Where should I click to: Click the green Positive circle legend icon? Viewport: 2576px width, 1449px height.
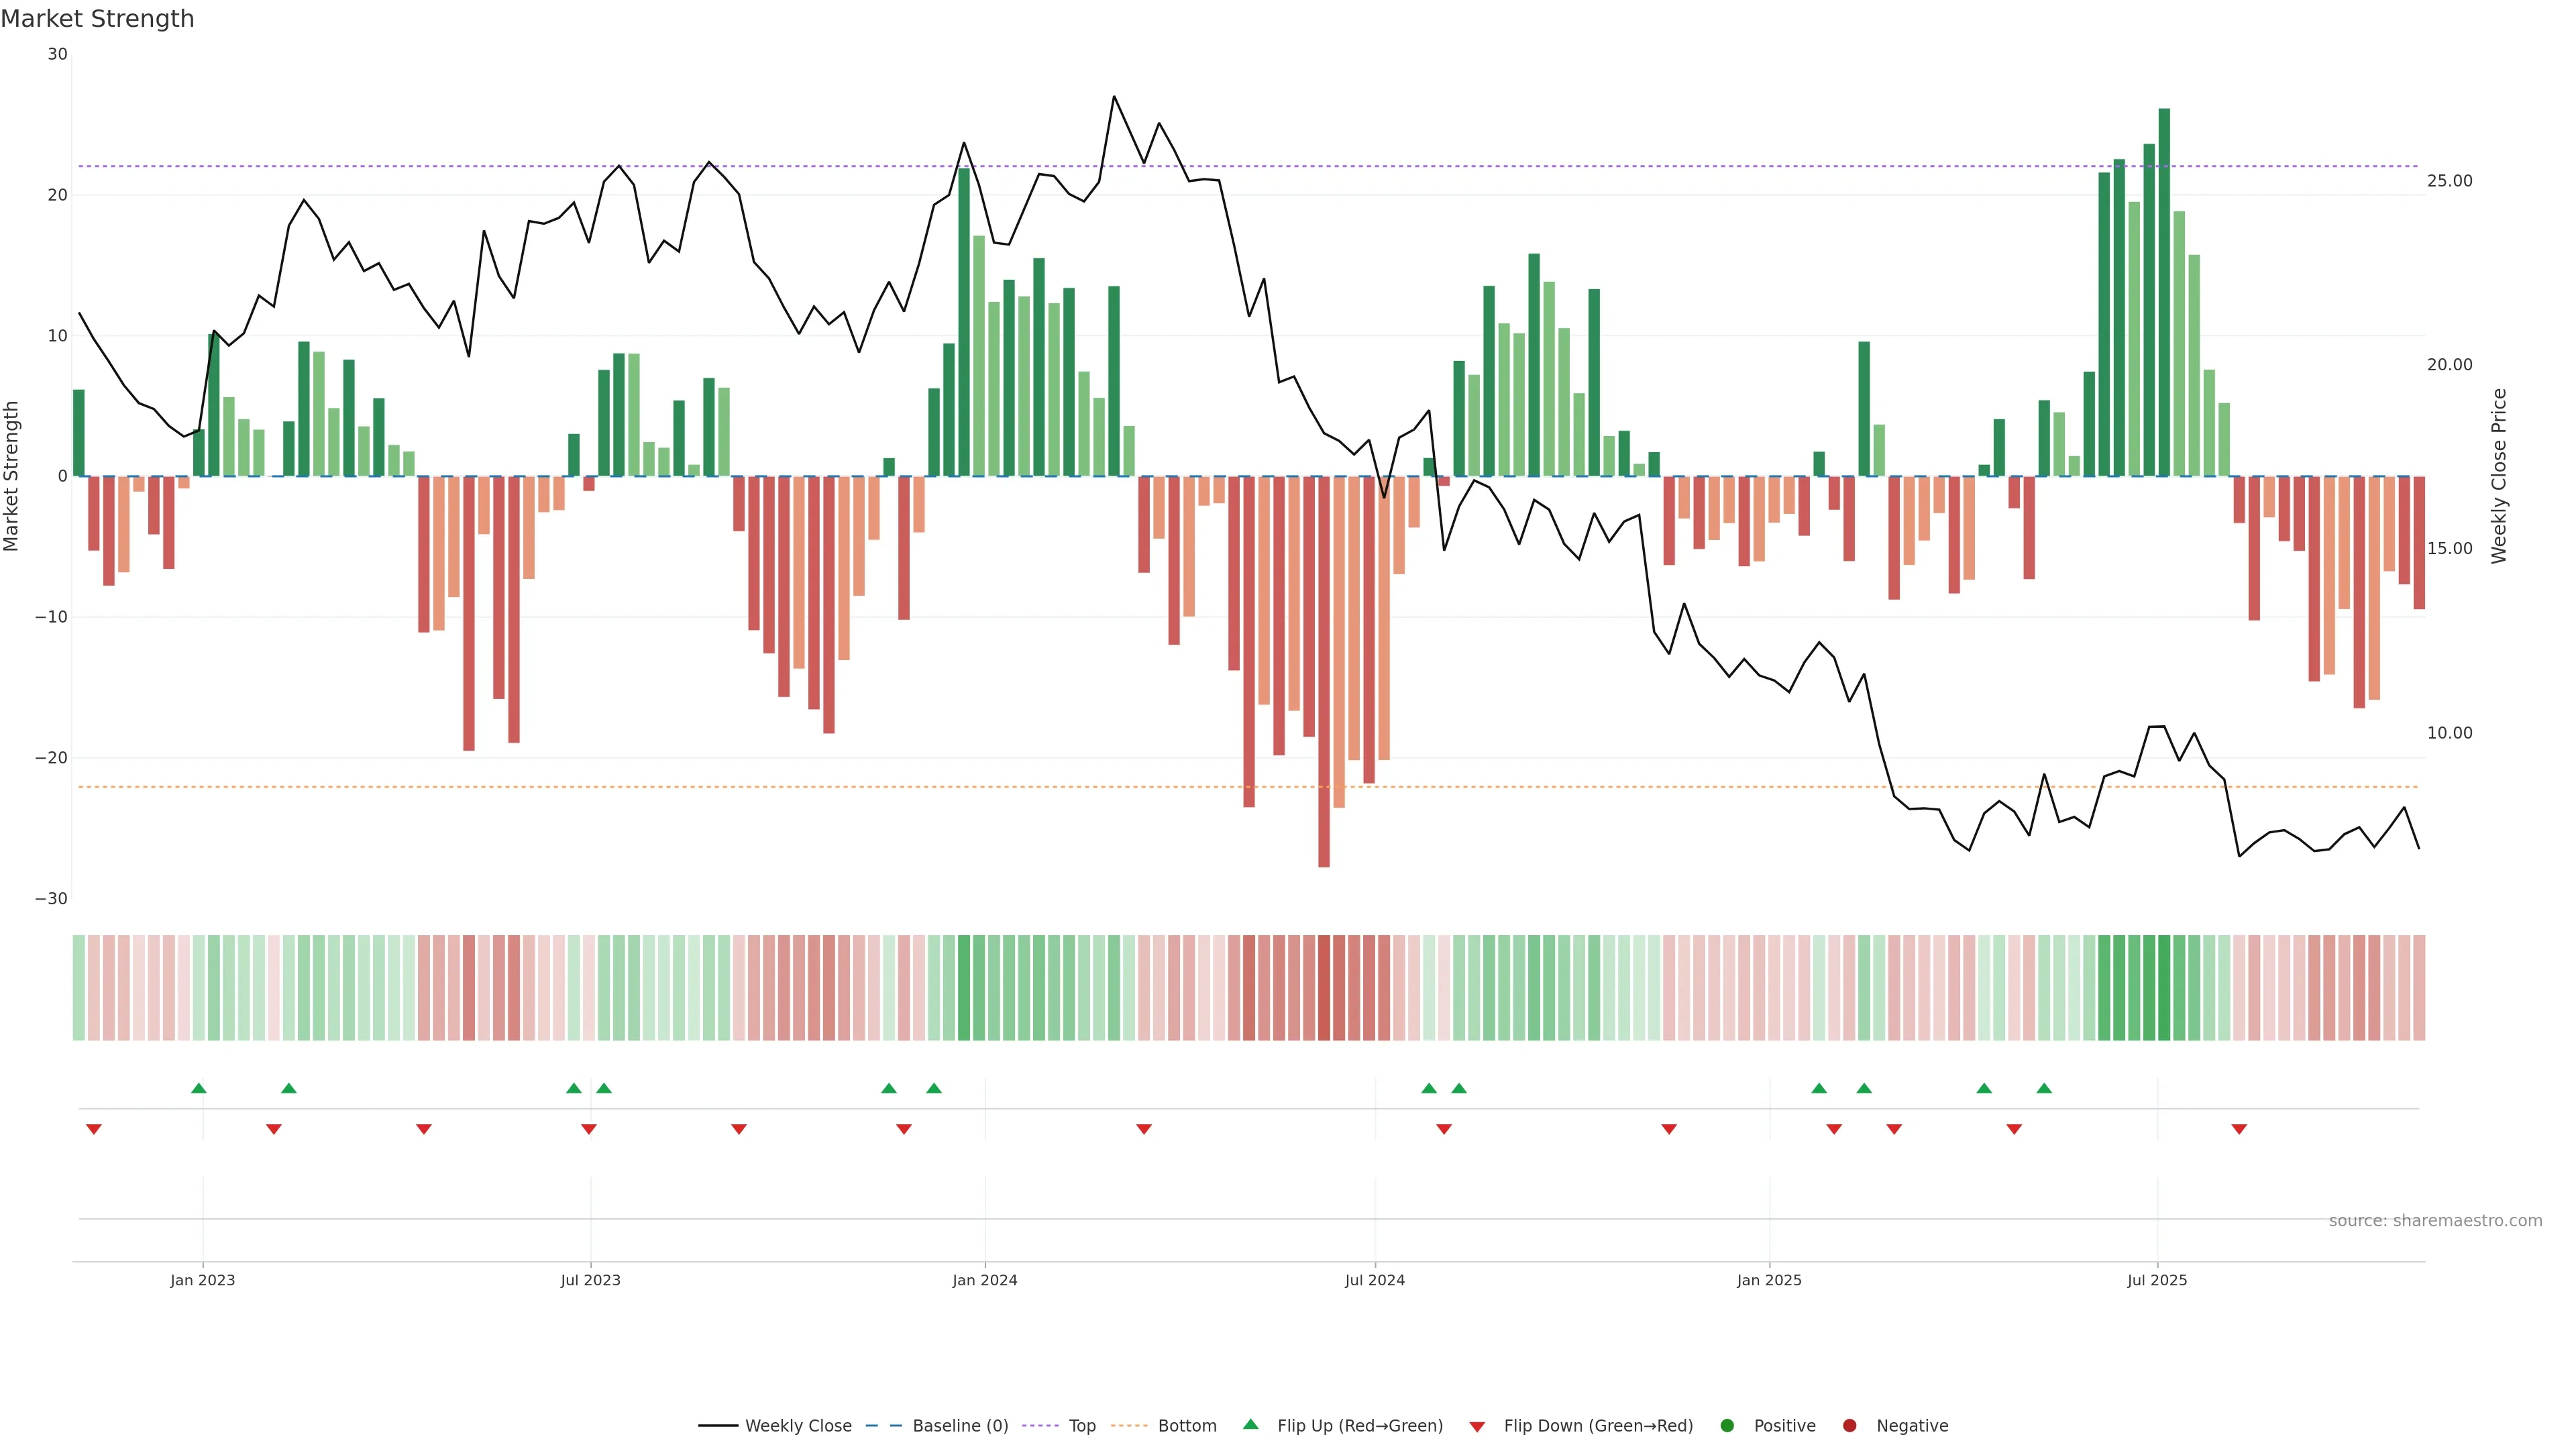point(1727,1426)
